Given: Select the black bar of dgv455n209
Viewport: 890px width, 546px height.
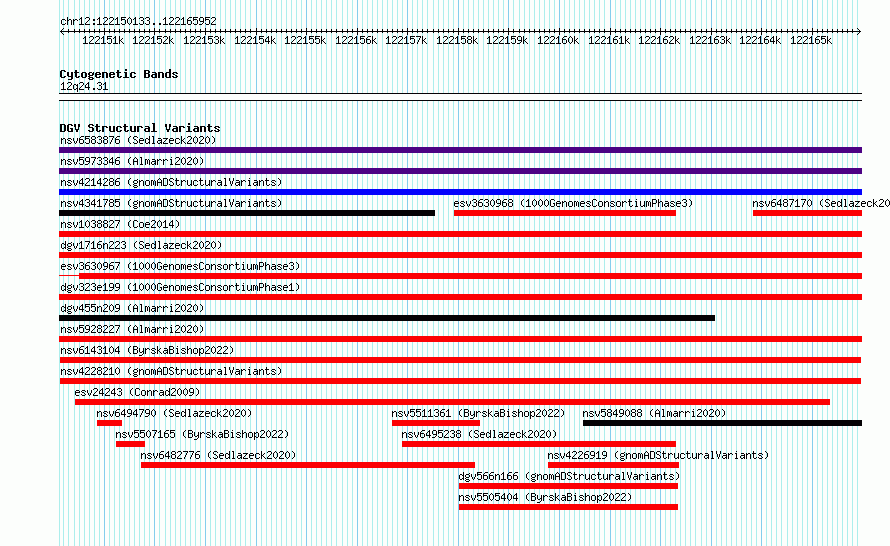Looking at the screenshot, I should 387,318.
